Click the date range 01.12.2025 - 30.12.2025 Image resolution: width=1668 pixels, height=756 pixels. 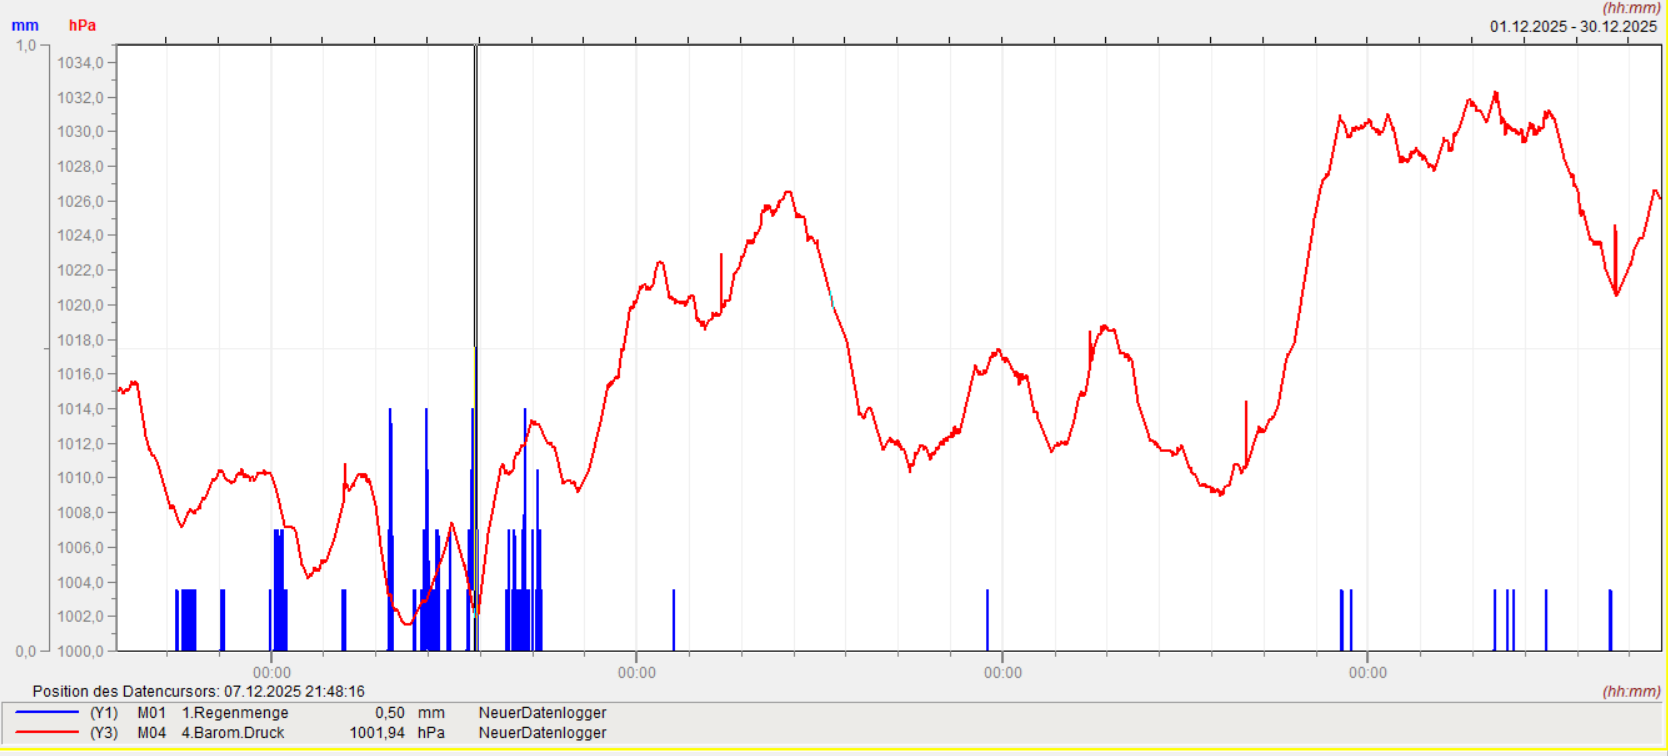[x=1573, y=27]
